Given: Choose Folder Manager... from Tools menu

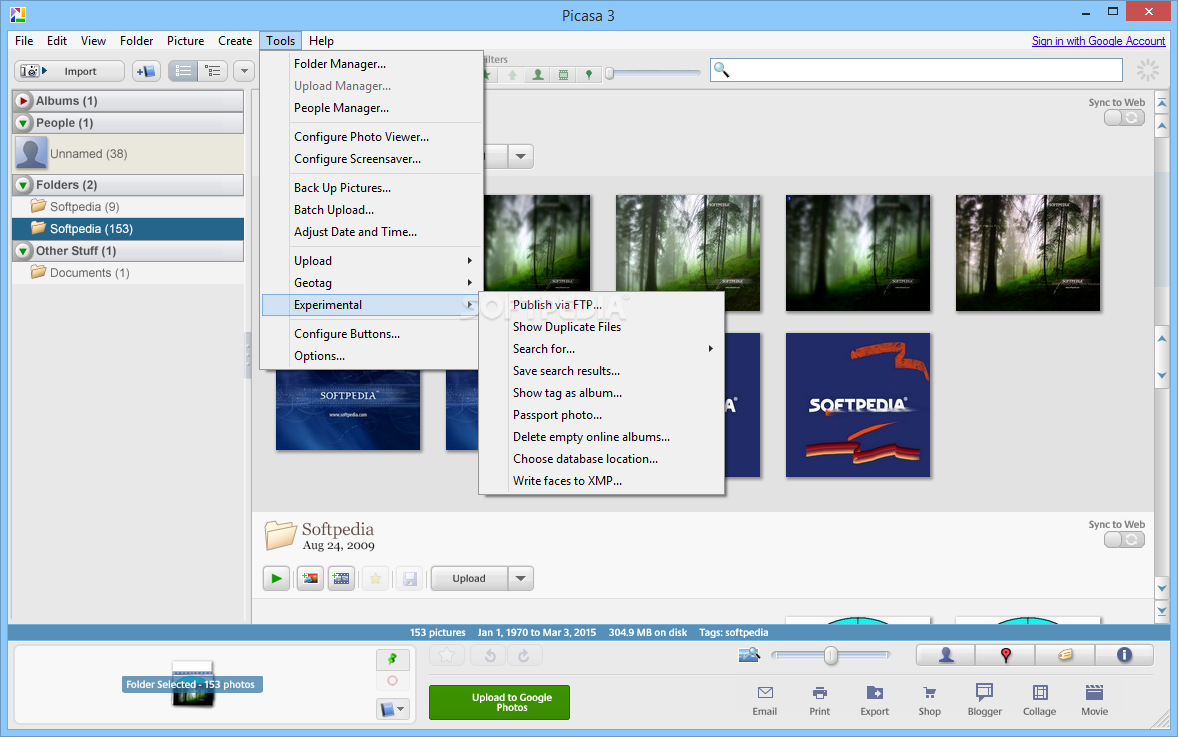Looking at the screenshot, I should click(371, 64).
